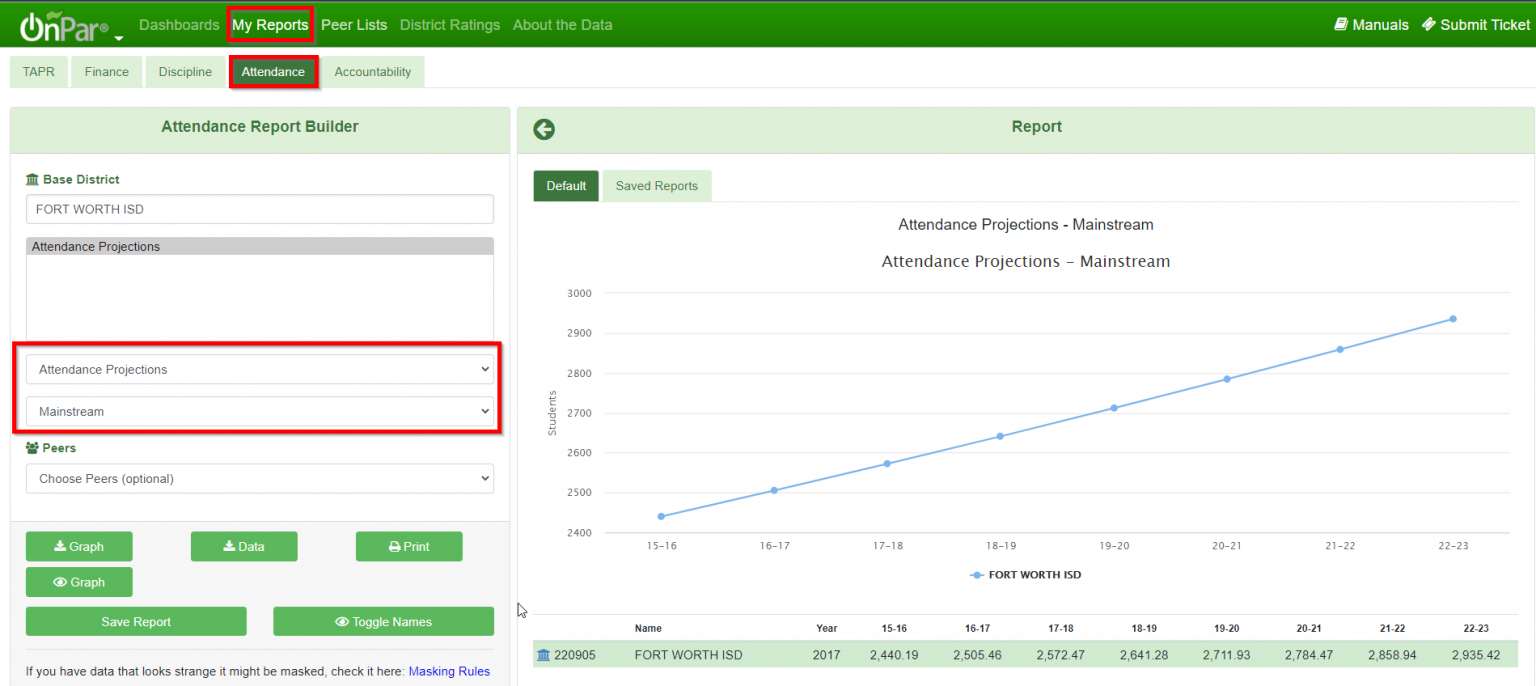Open the Attendance Projections report dropdown

(x=260, y=369)
